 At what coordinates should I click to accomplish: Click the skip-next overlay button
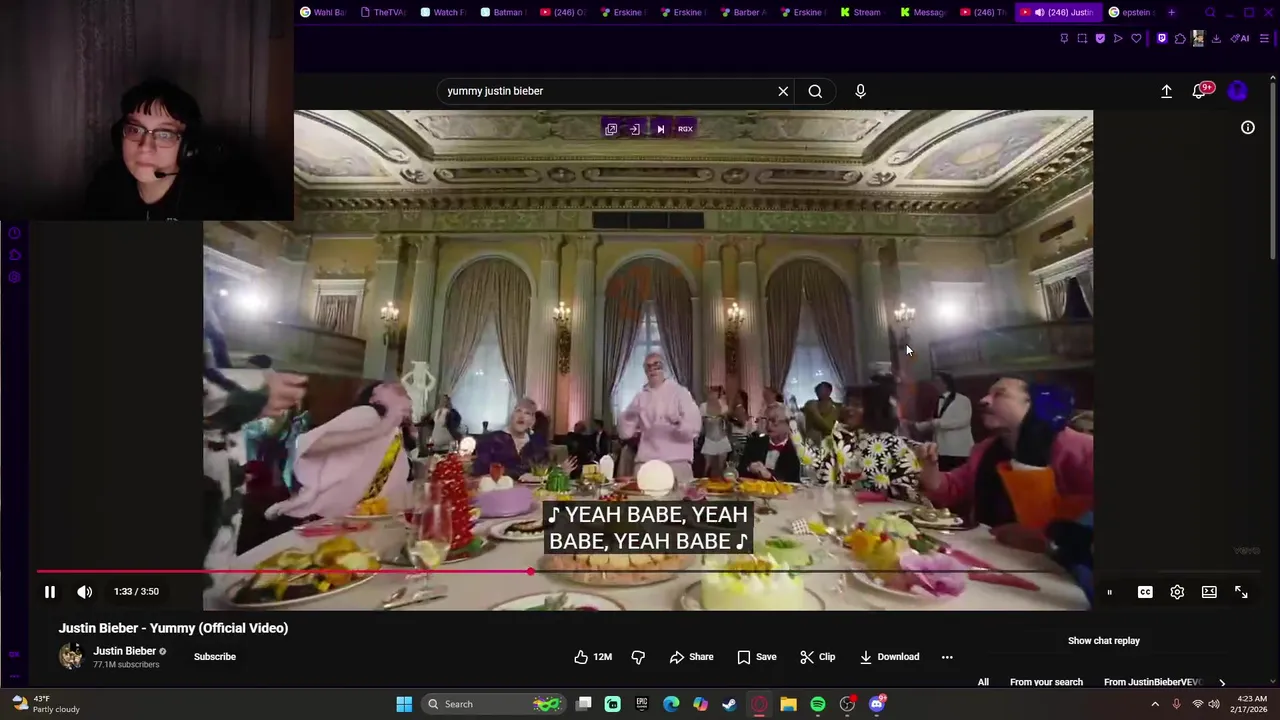(660, 129)
